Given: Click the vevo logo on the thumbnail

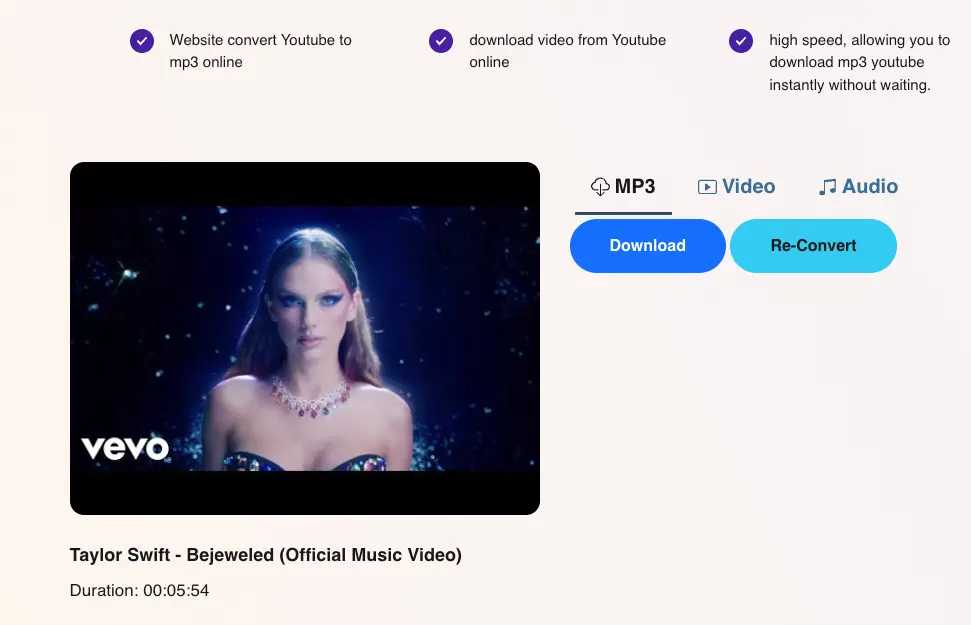Looking at the screenshot, I should coord(125,448).
